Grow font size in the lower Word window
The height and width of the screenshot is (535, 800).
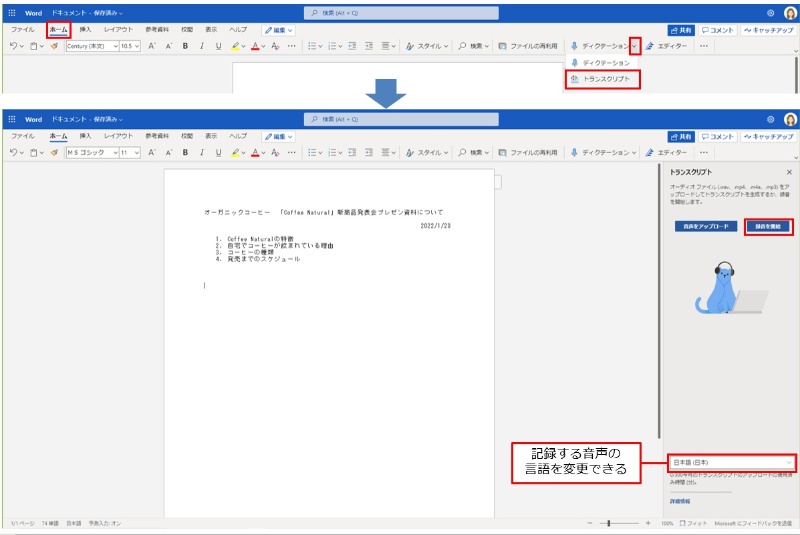pyautogui.click(x=152, y=152)
